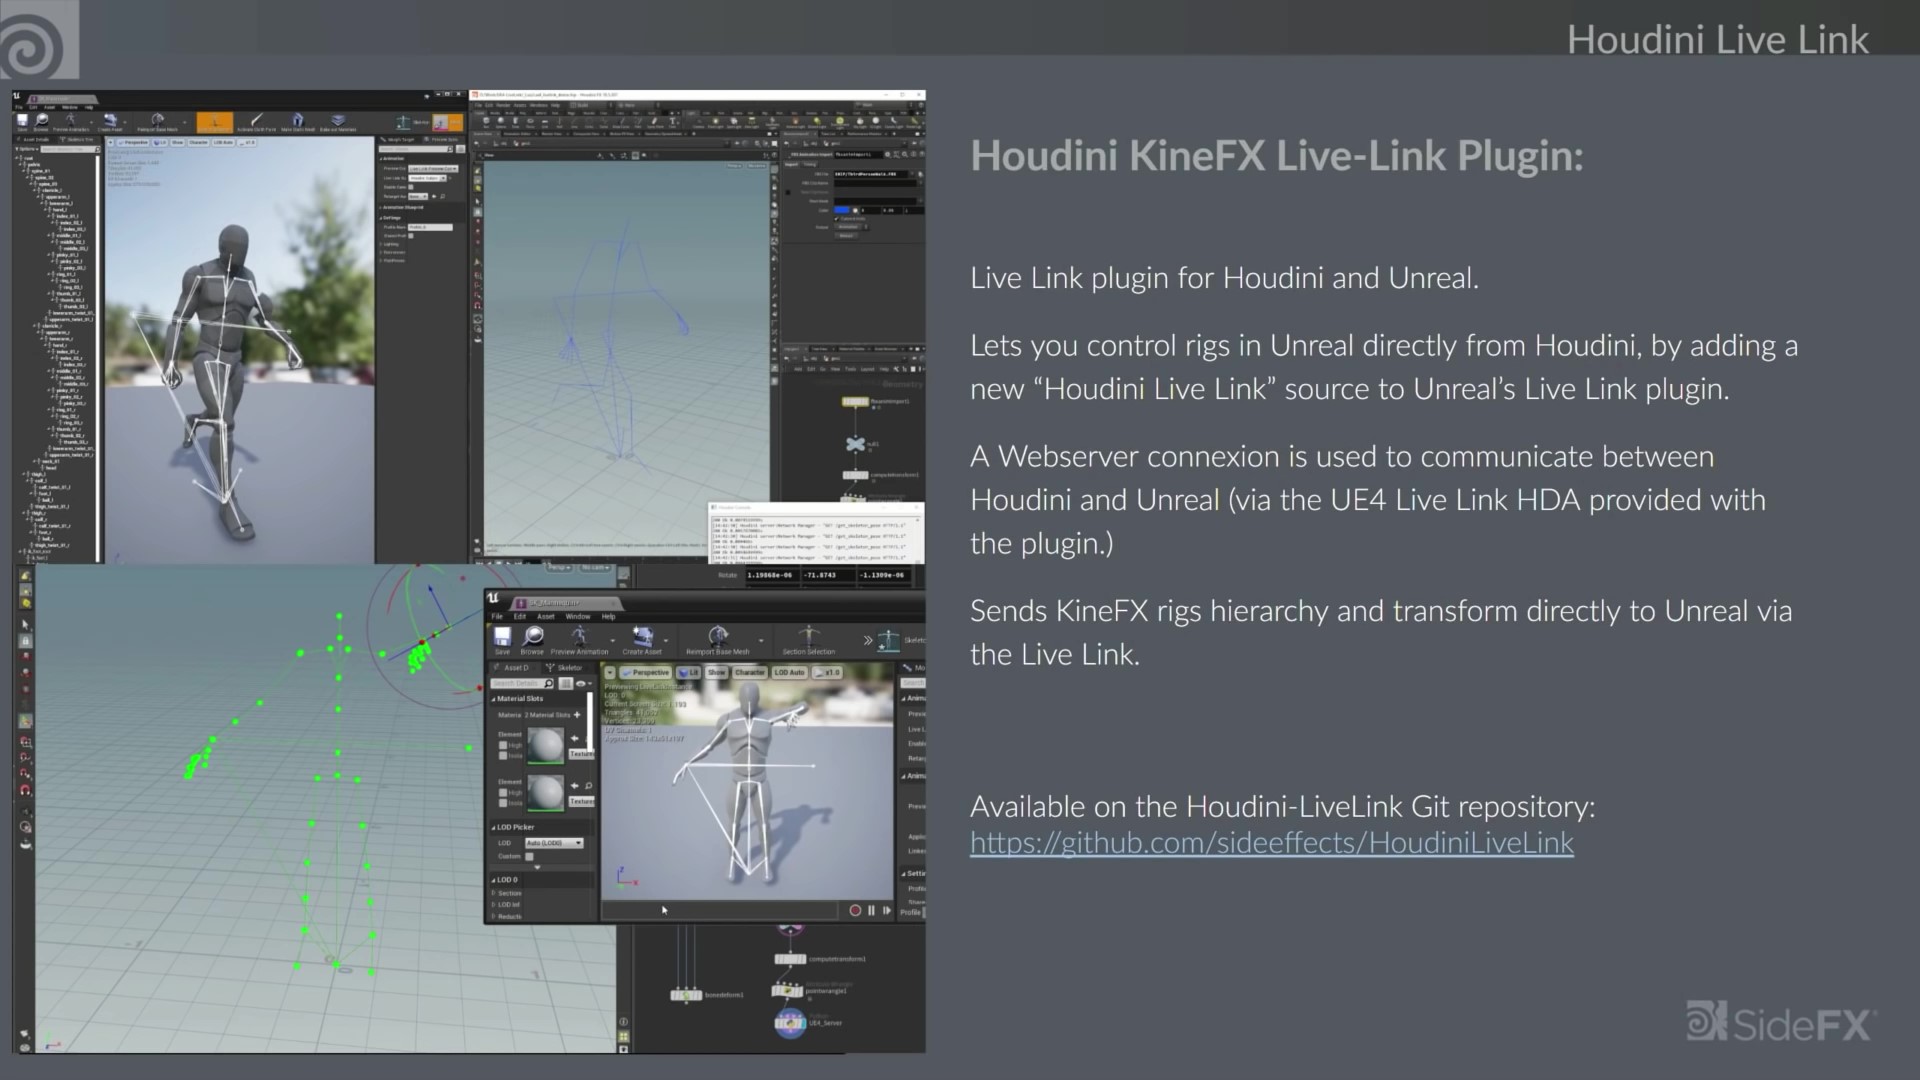Click use-selected arrow for first material element

(575, 738)
